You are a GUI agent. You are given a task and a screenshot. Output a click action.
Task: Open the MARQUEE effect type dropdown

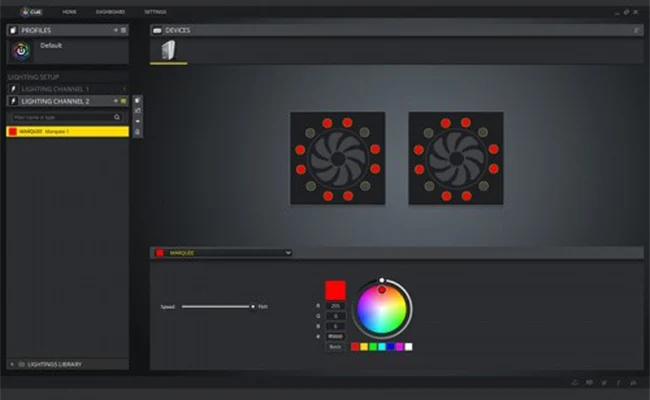(223, 253)
